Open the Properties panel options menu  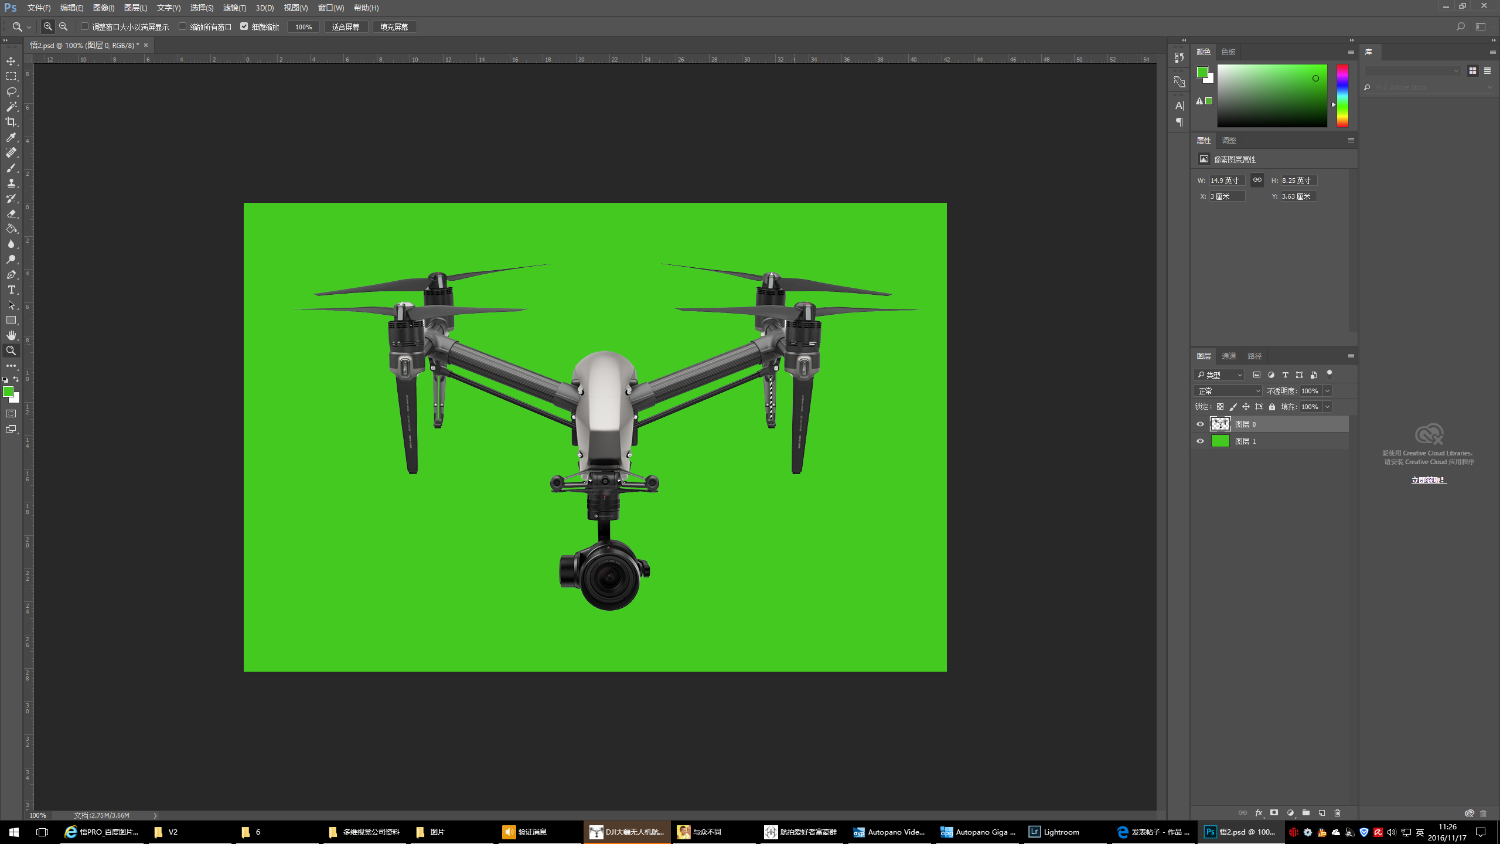(1350, 140)
